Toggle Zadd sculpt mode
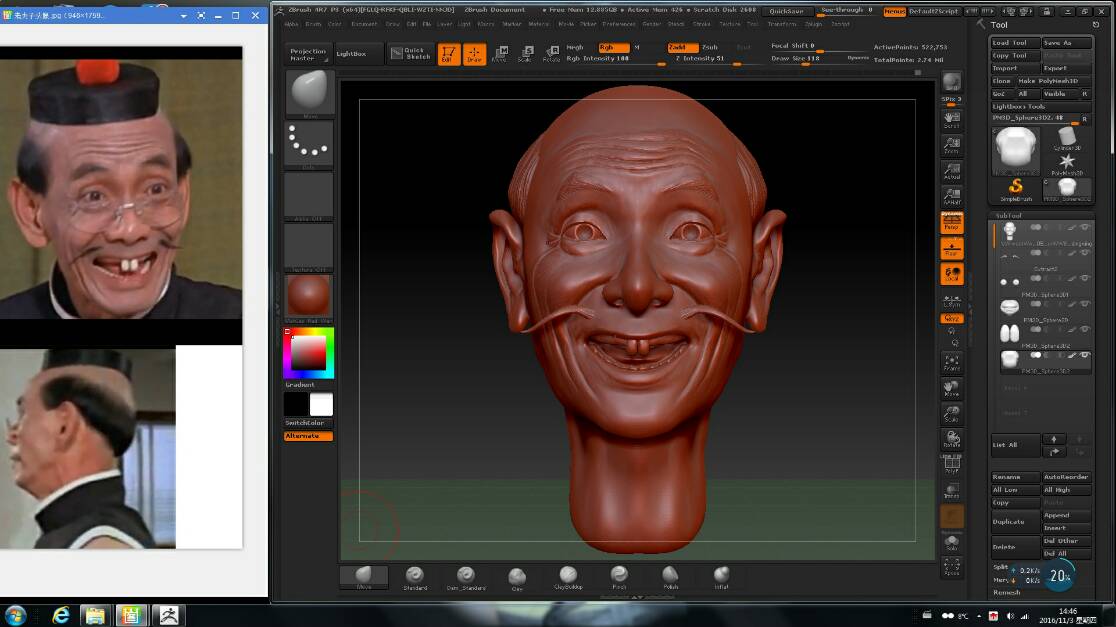Image resolution: width=1116 pixels, height=627 pixels. tap(682, 47)
